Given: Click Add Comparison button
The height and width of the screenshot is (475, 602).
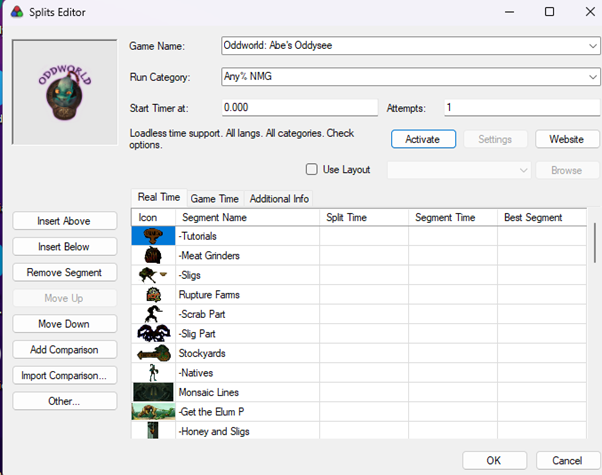Looking at the screenshot, I should 64,349.
